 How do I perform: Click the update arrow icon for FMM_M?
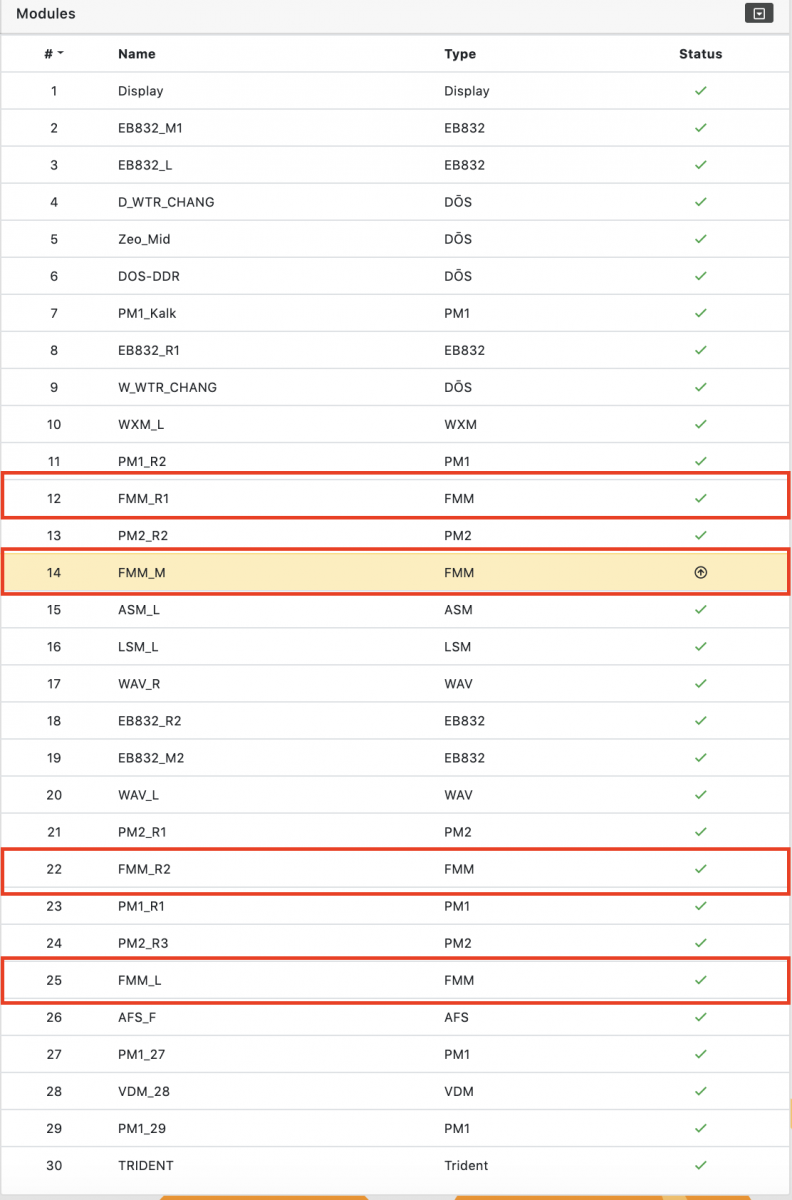click(x=700, y=573)
